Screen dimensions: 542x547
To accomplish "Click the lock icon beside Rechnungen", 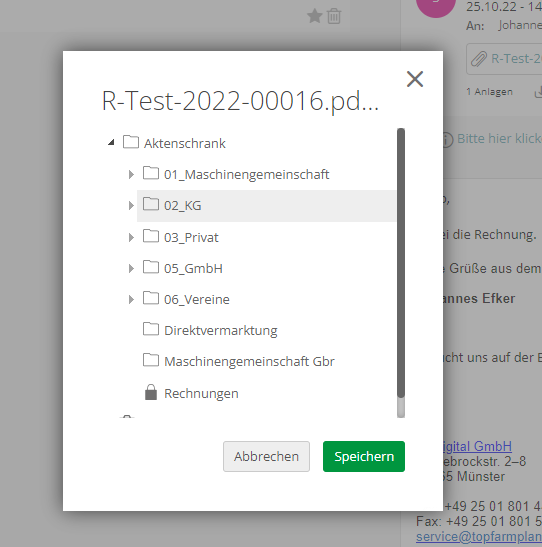I will point(151,392).
